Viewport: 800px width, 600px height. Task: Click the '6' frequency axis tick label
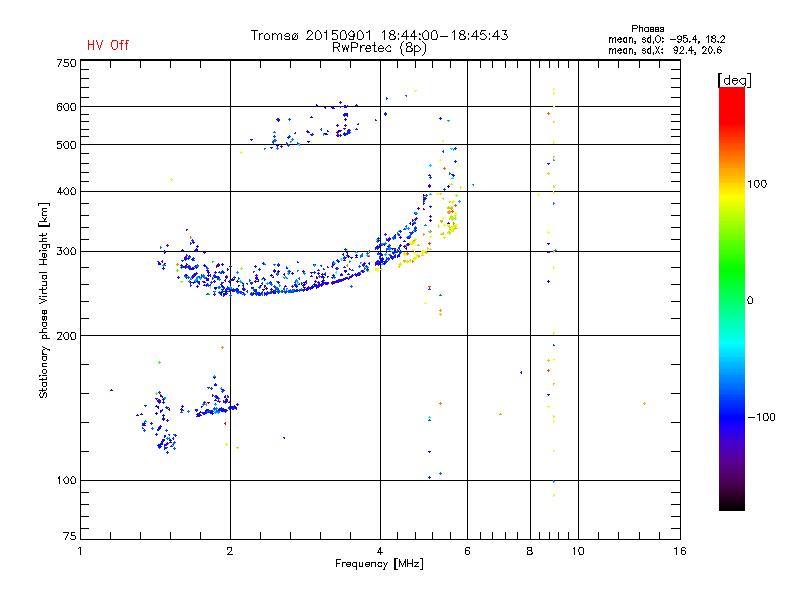[467, 551]
